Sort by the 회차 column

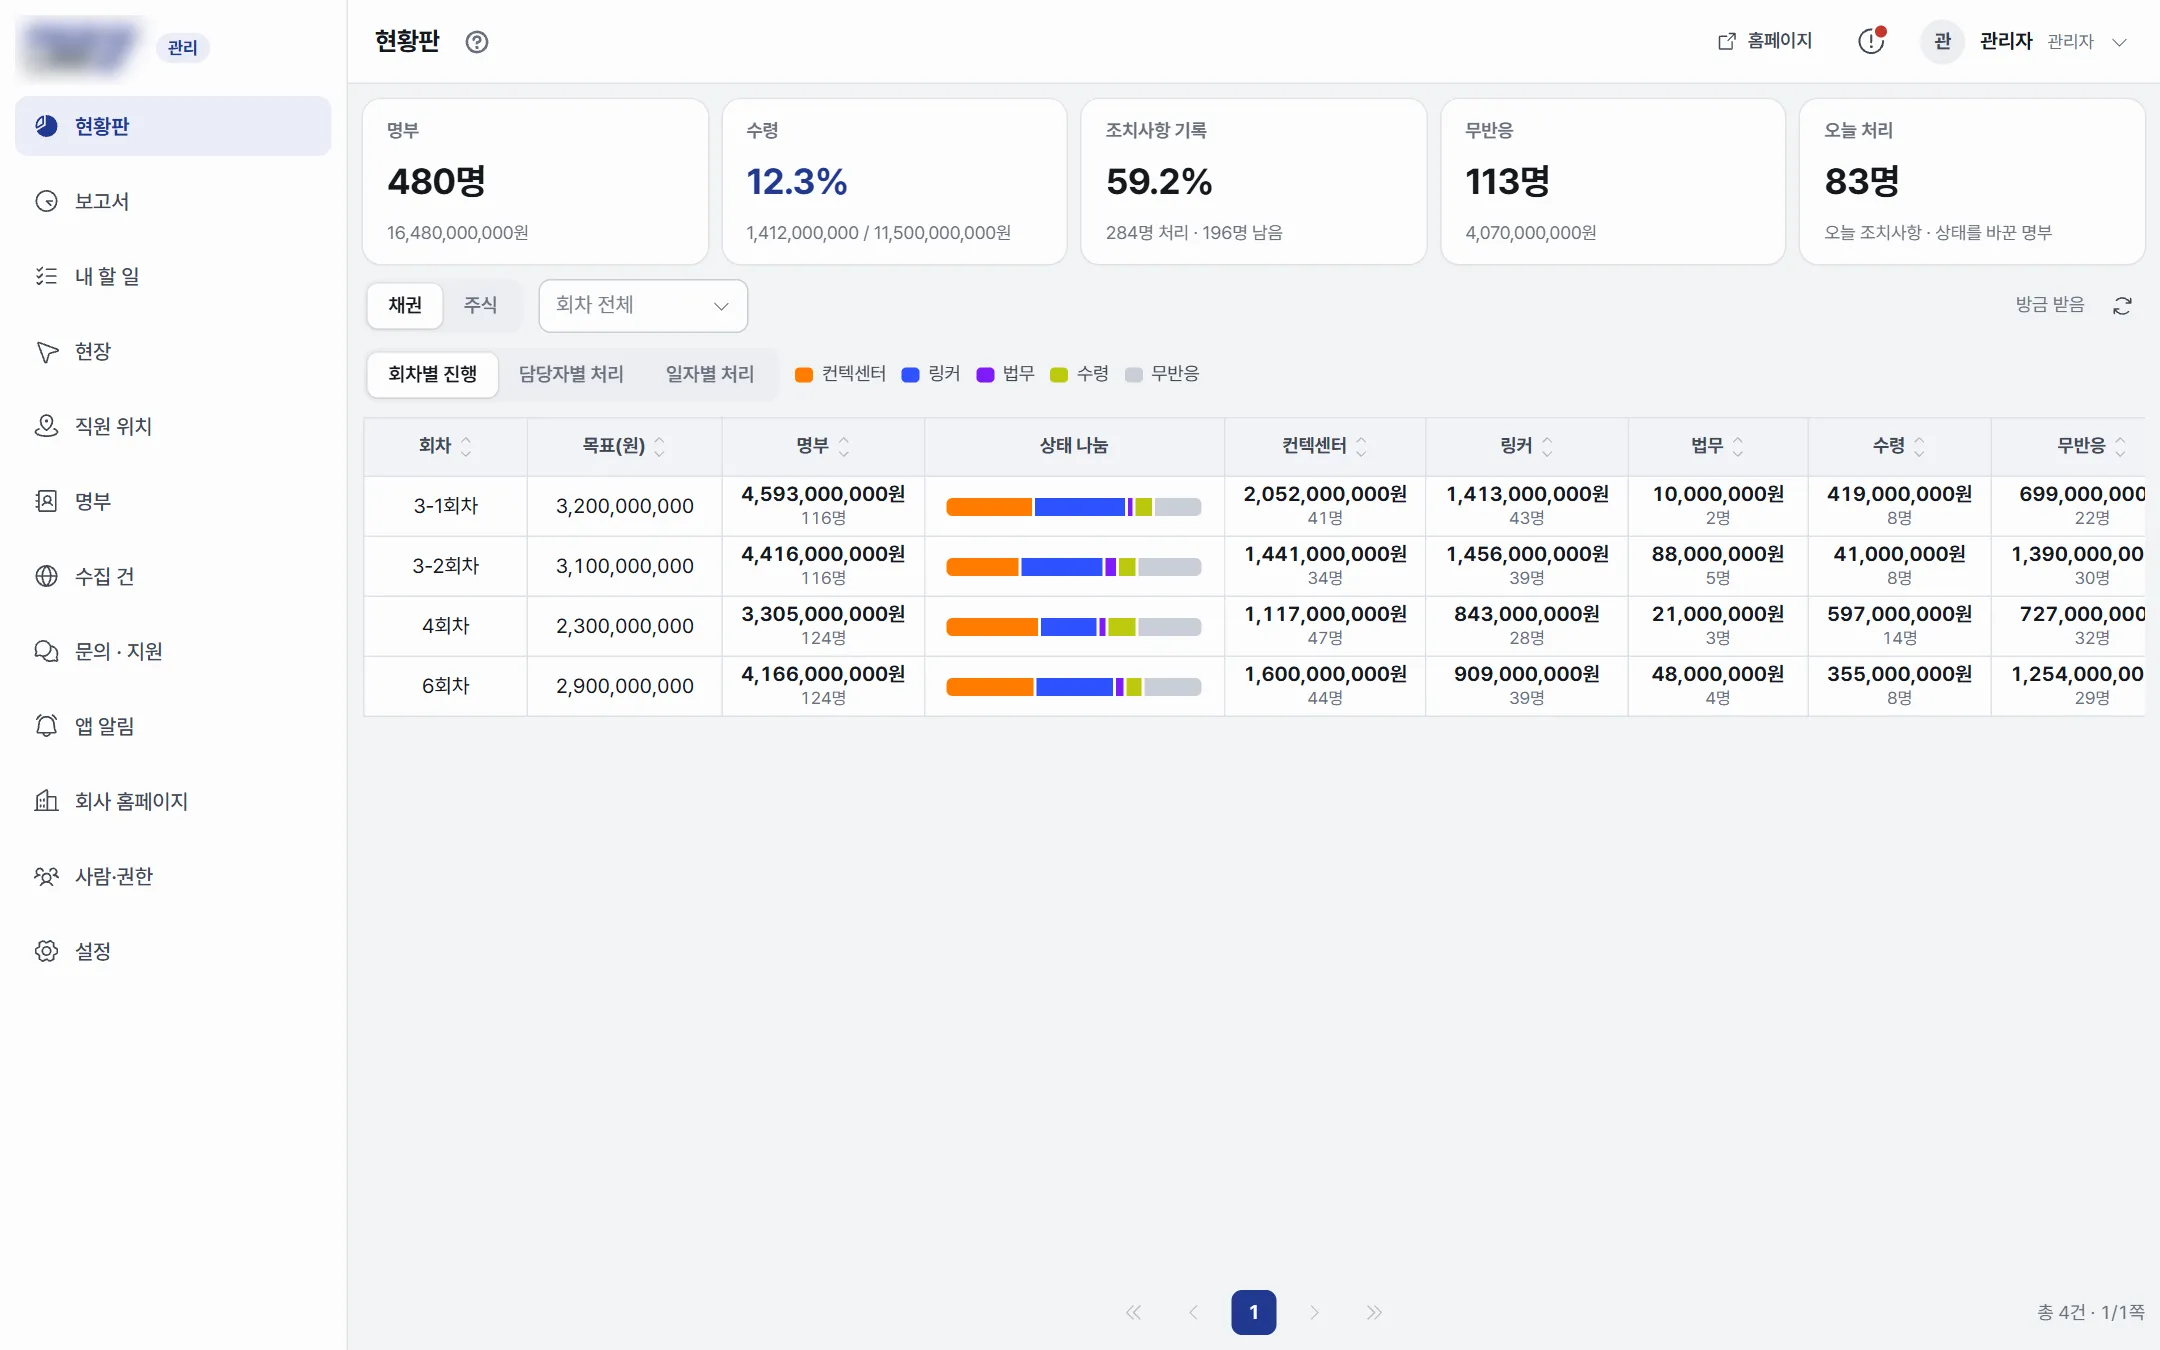click(445, 446)
